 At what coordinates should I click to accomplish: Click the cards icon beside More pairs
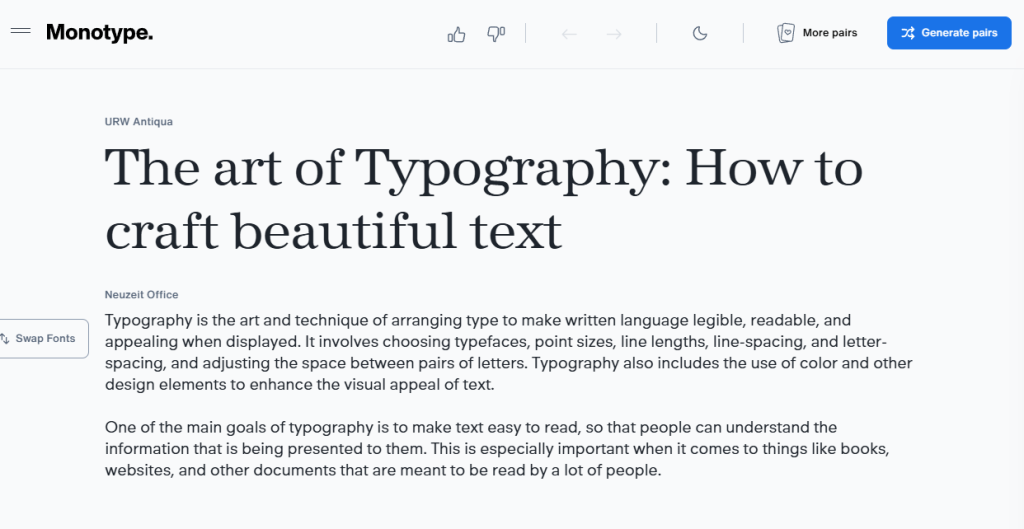coord(786,33)
